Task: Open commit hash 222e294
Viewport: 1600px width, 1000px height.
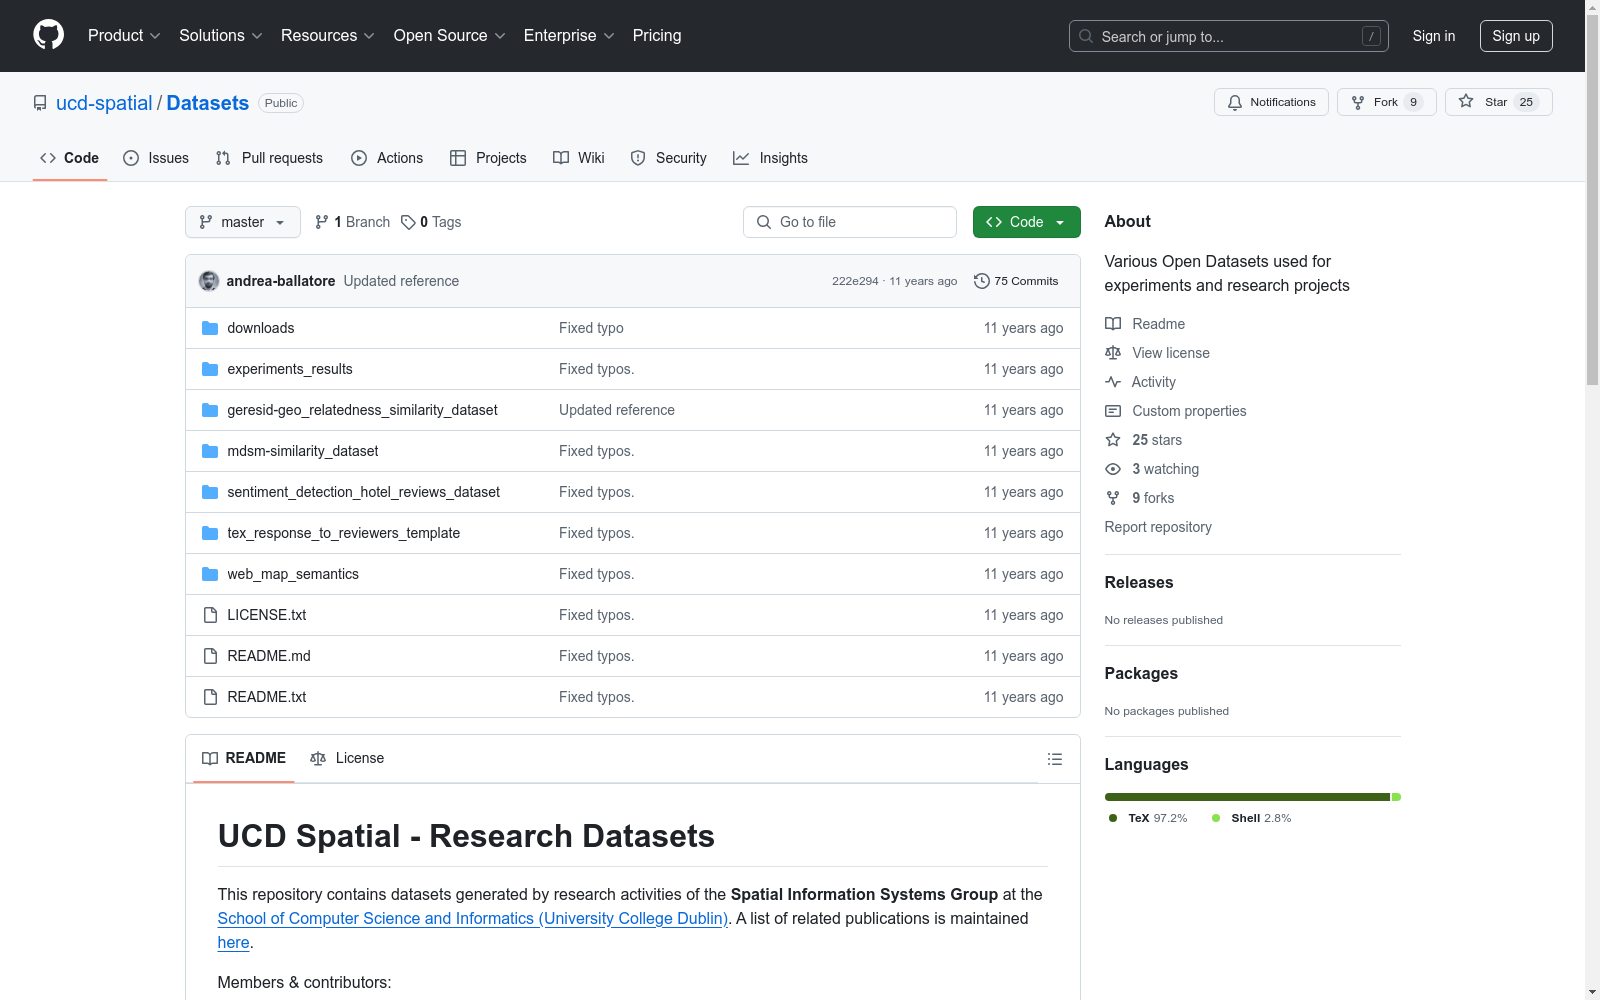Action: [x=855, y=281]
